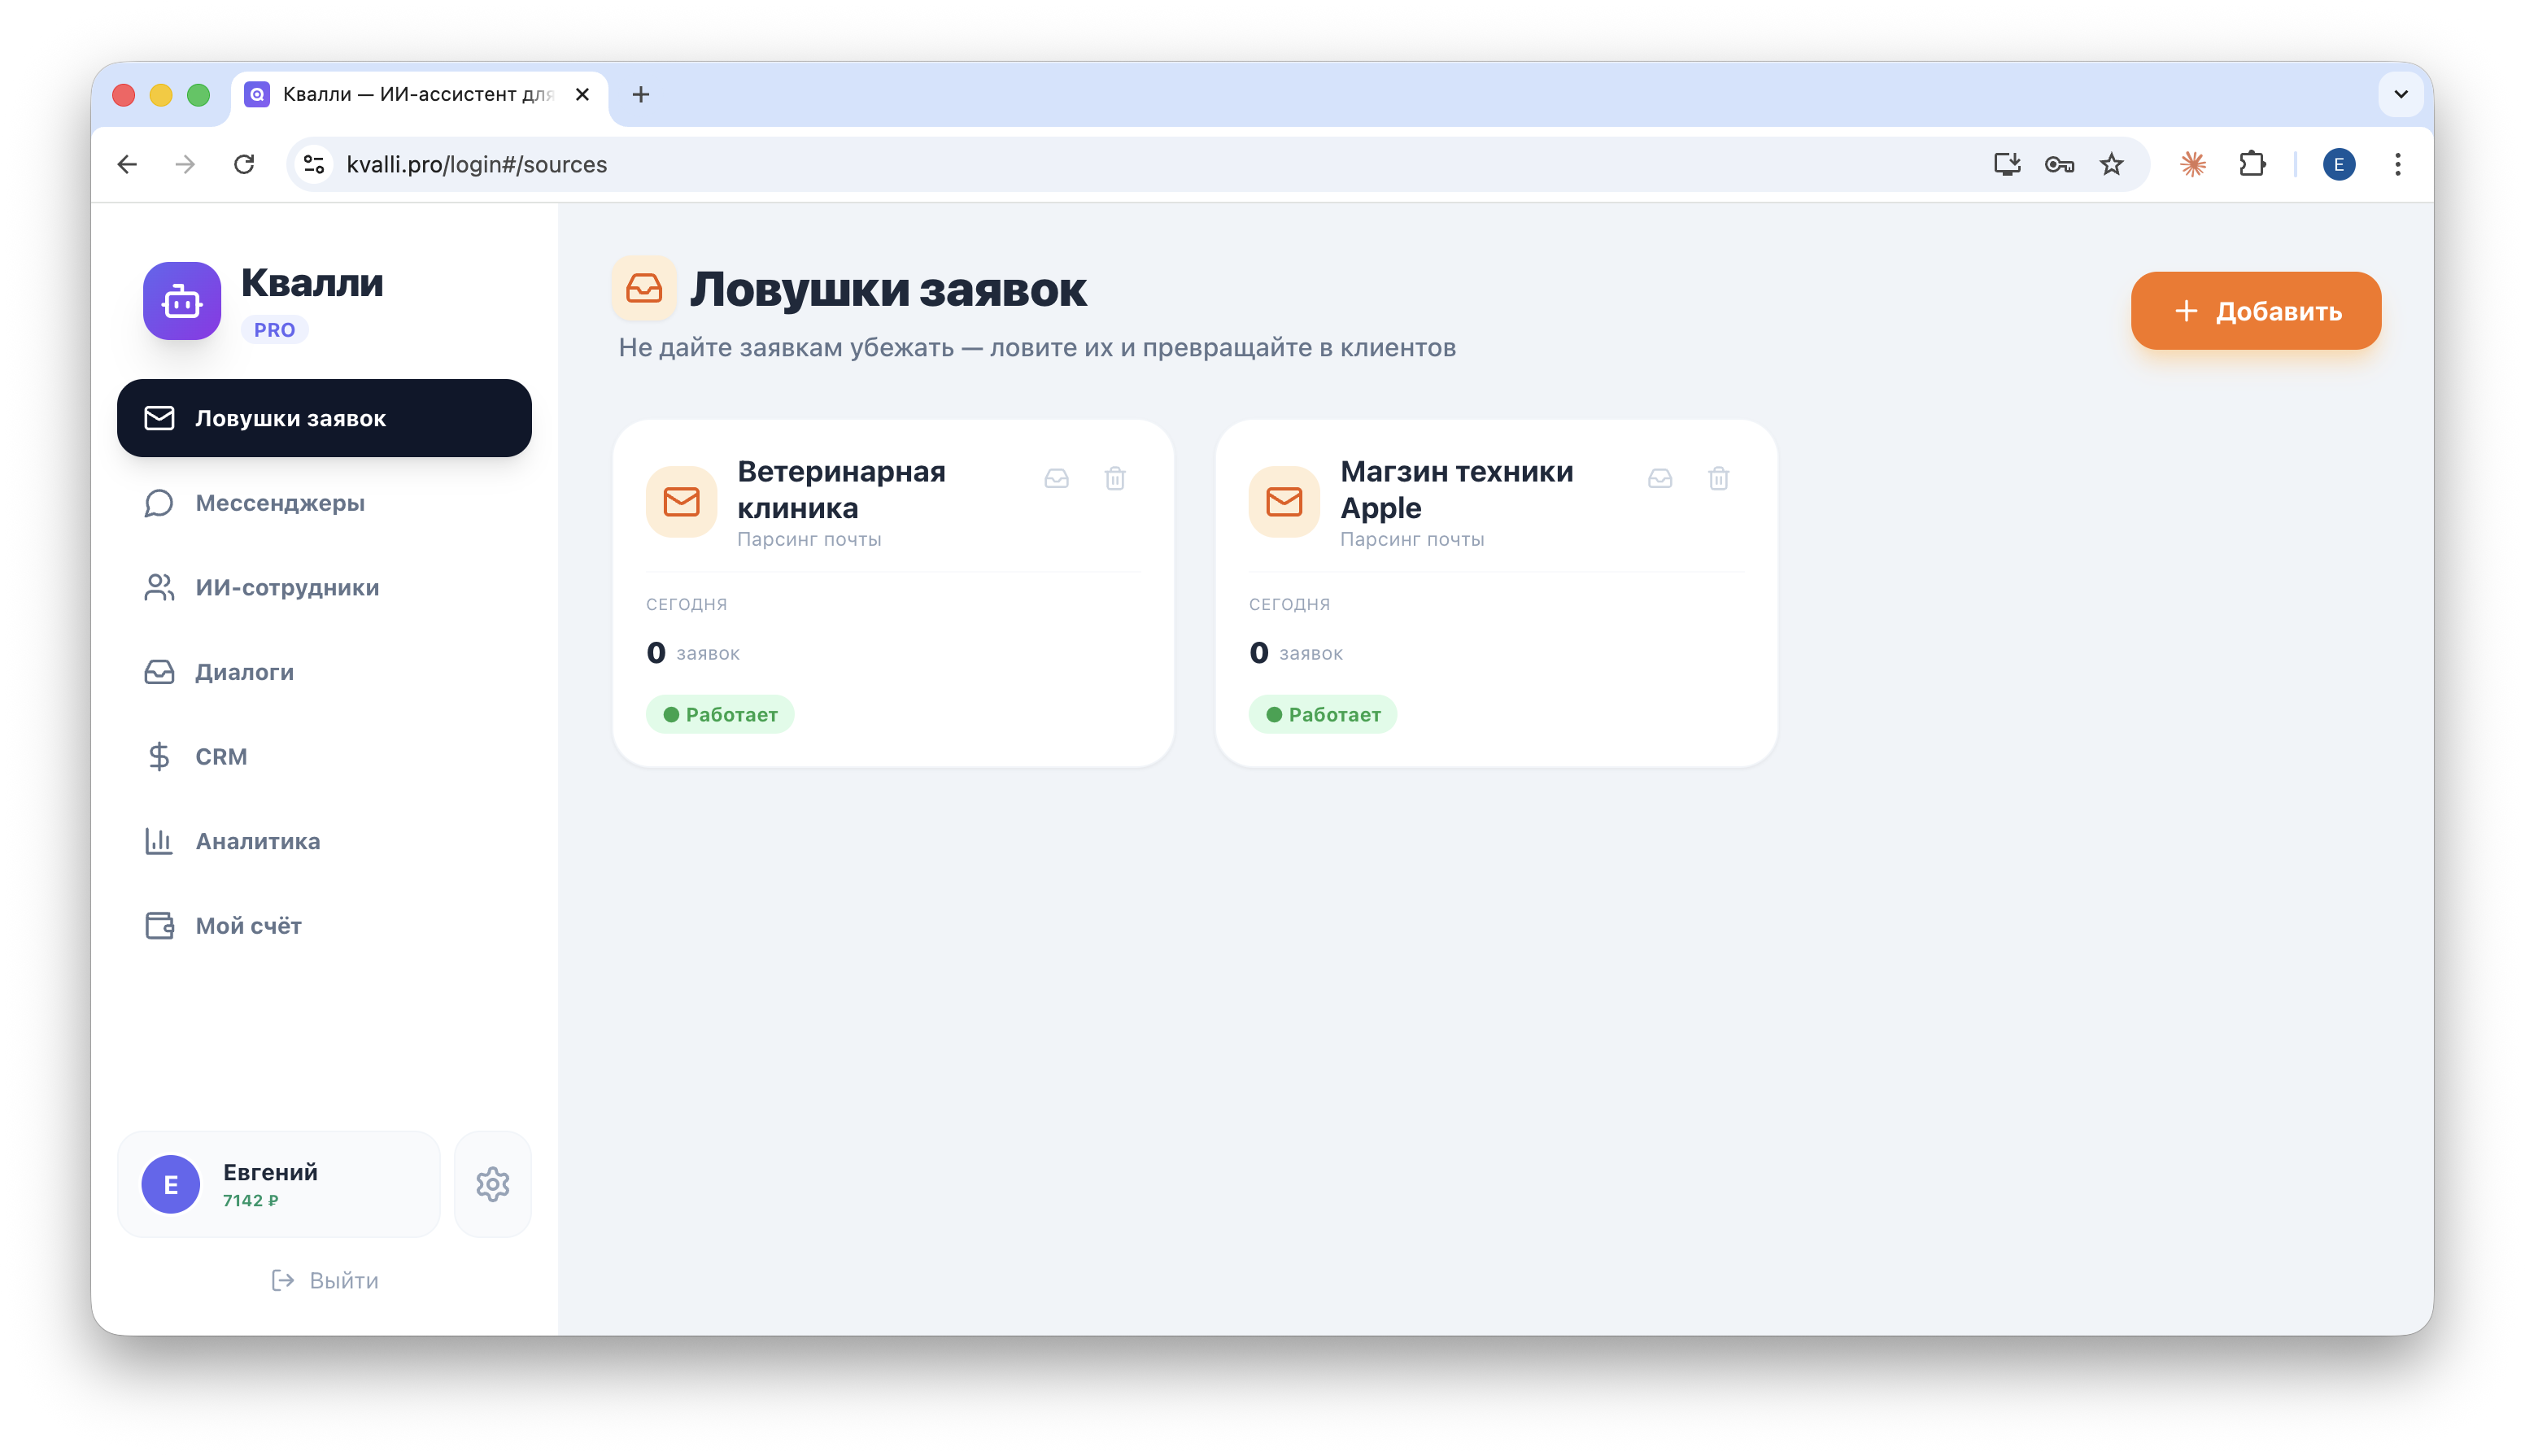Open Мой счёт wallet icon
Image resolution: width=2525 pixels, height=1456 pixels.
[x=159, y=925]
